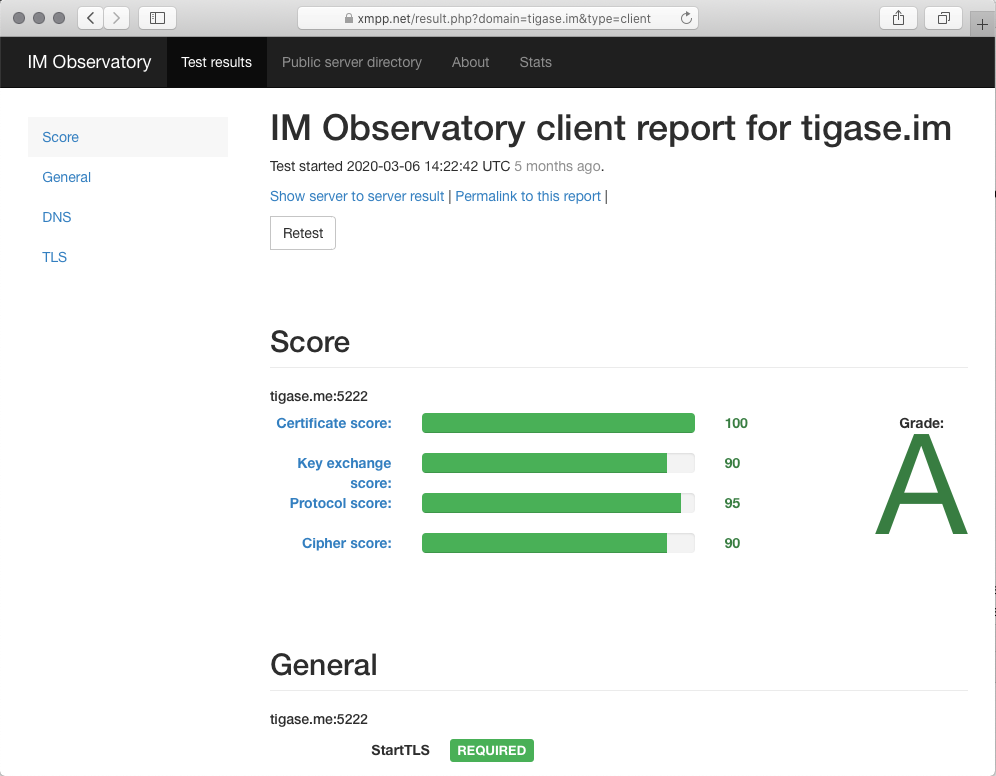Click the report title heading for tigase.im
996x776 pixels.
click(x=610, y=128)
